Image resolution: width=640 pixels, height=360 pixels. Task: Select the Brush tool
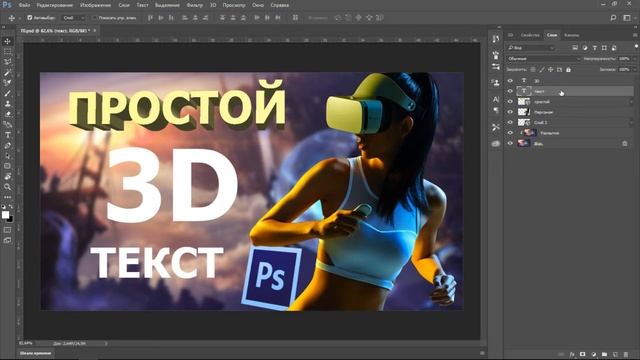pyautogui.click(x=7, y=93)
